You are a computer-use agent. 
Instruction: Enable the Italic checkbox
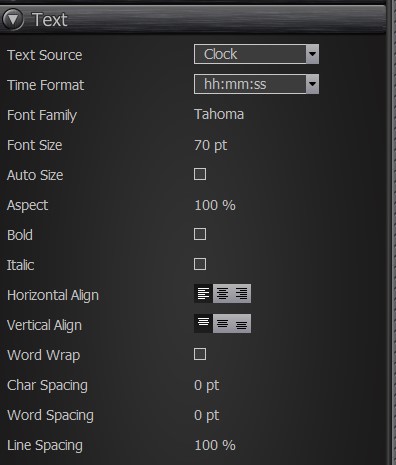pos(200,264)
